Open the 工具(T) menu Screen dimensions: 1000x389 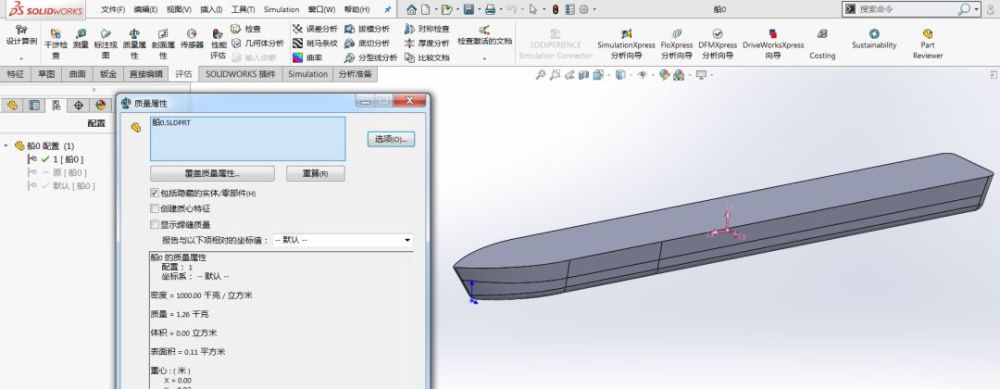click(x=242, y=10)
